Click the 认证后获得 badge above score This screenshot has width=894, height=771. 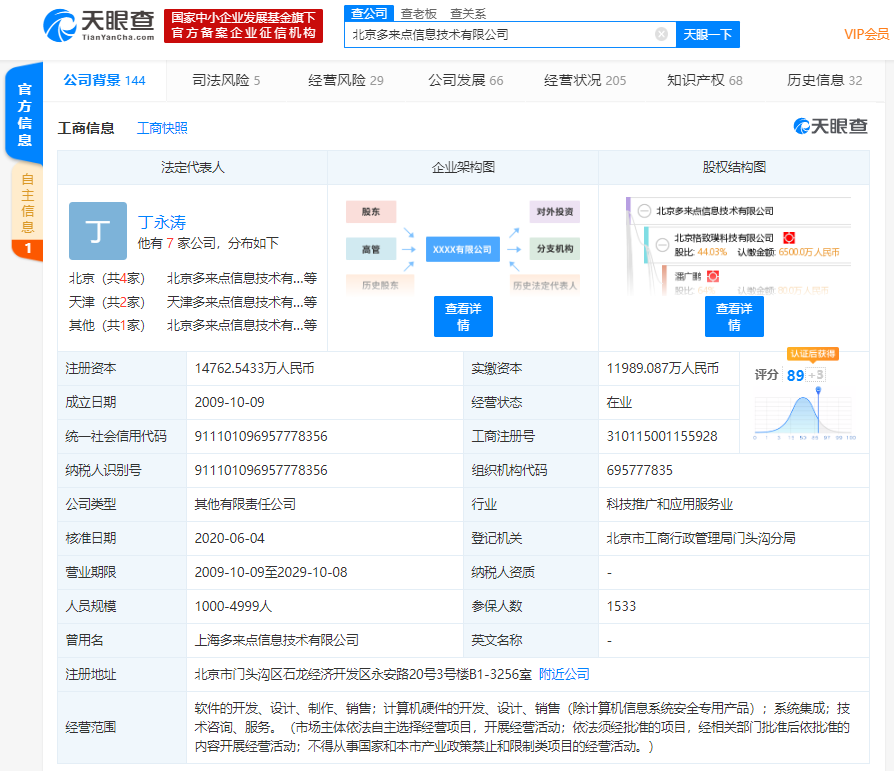812,354
